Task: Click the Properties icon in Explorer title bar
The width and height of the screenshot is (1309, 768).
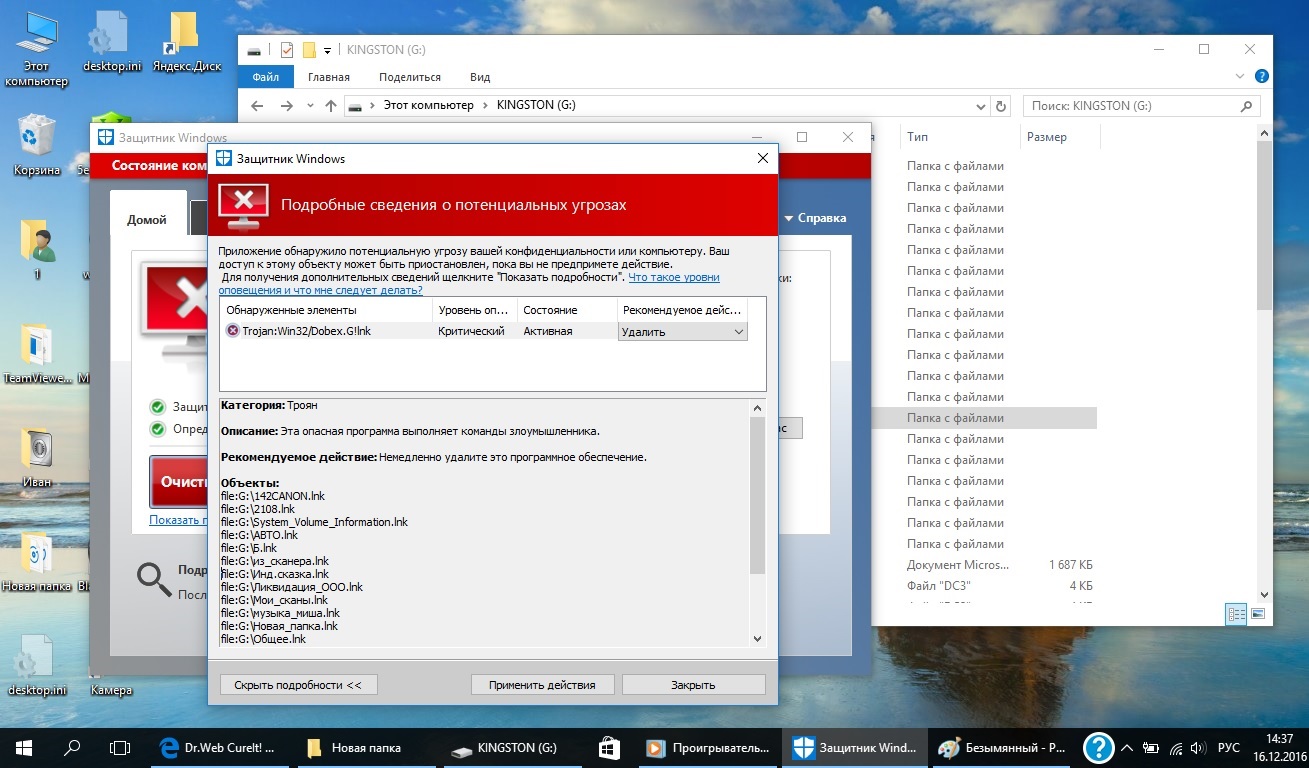Action: coord(287,49)
